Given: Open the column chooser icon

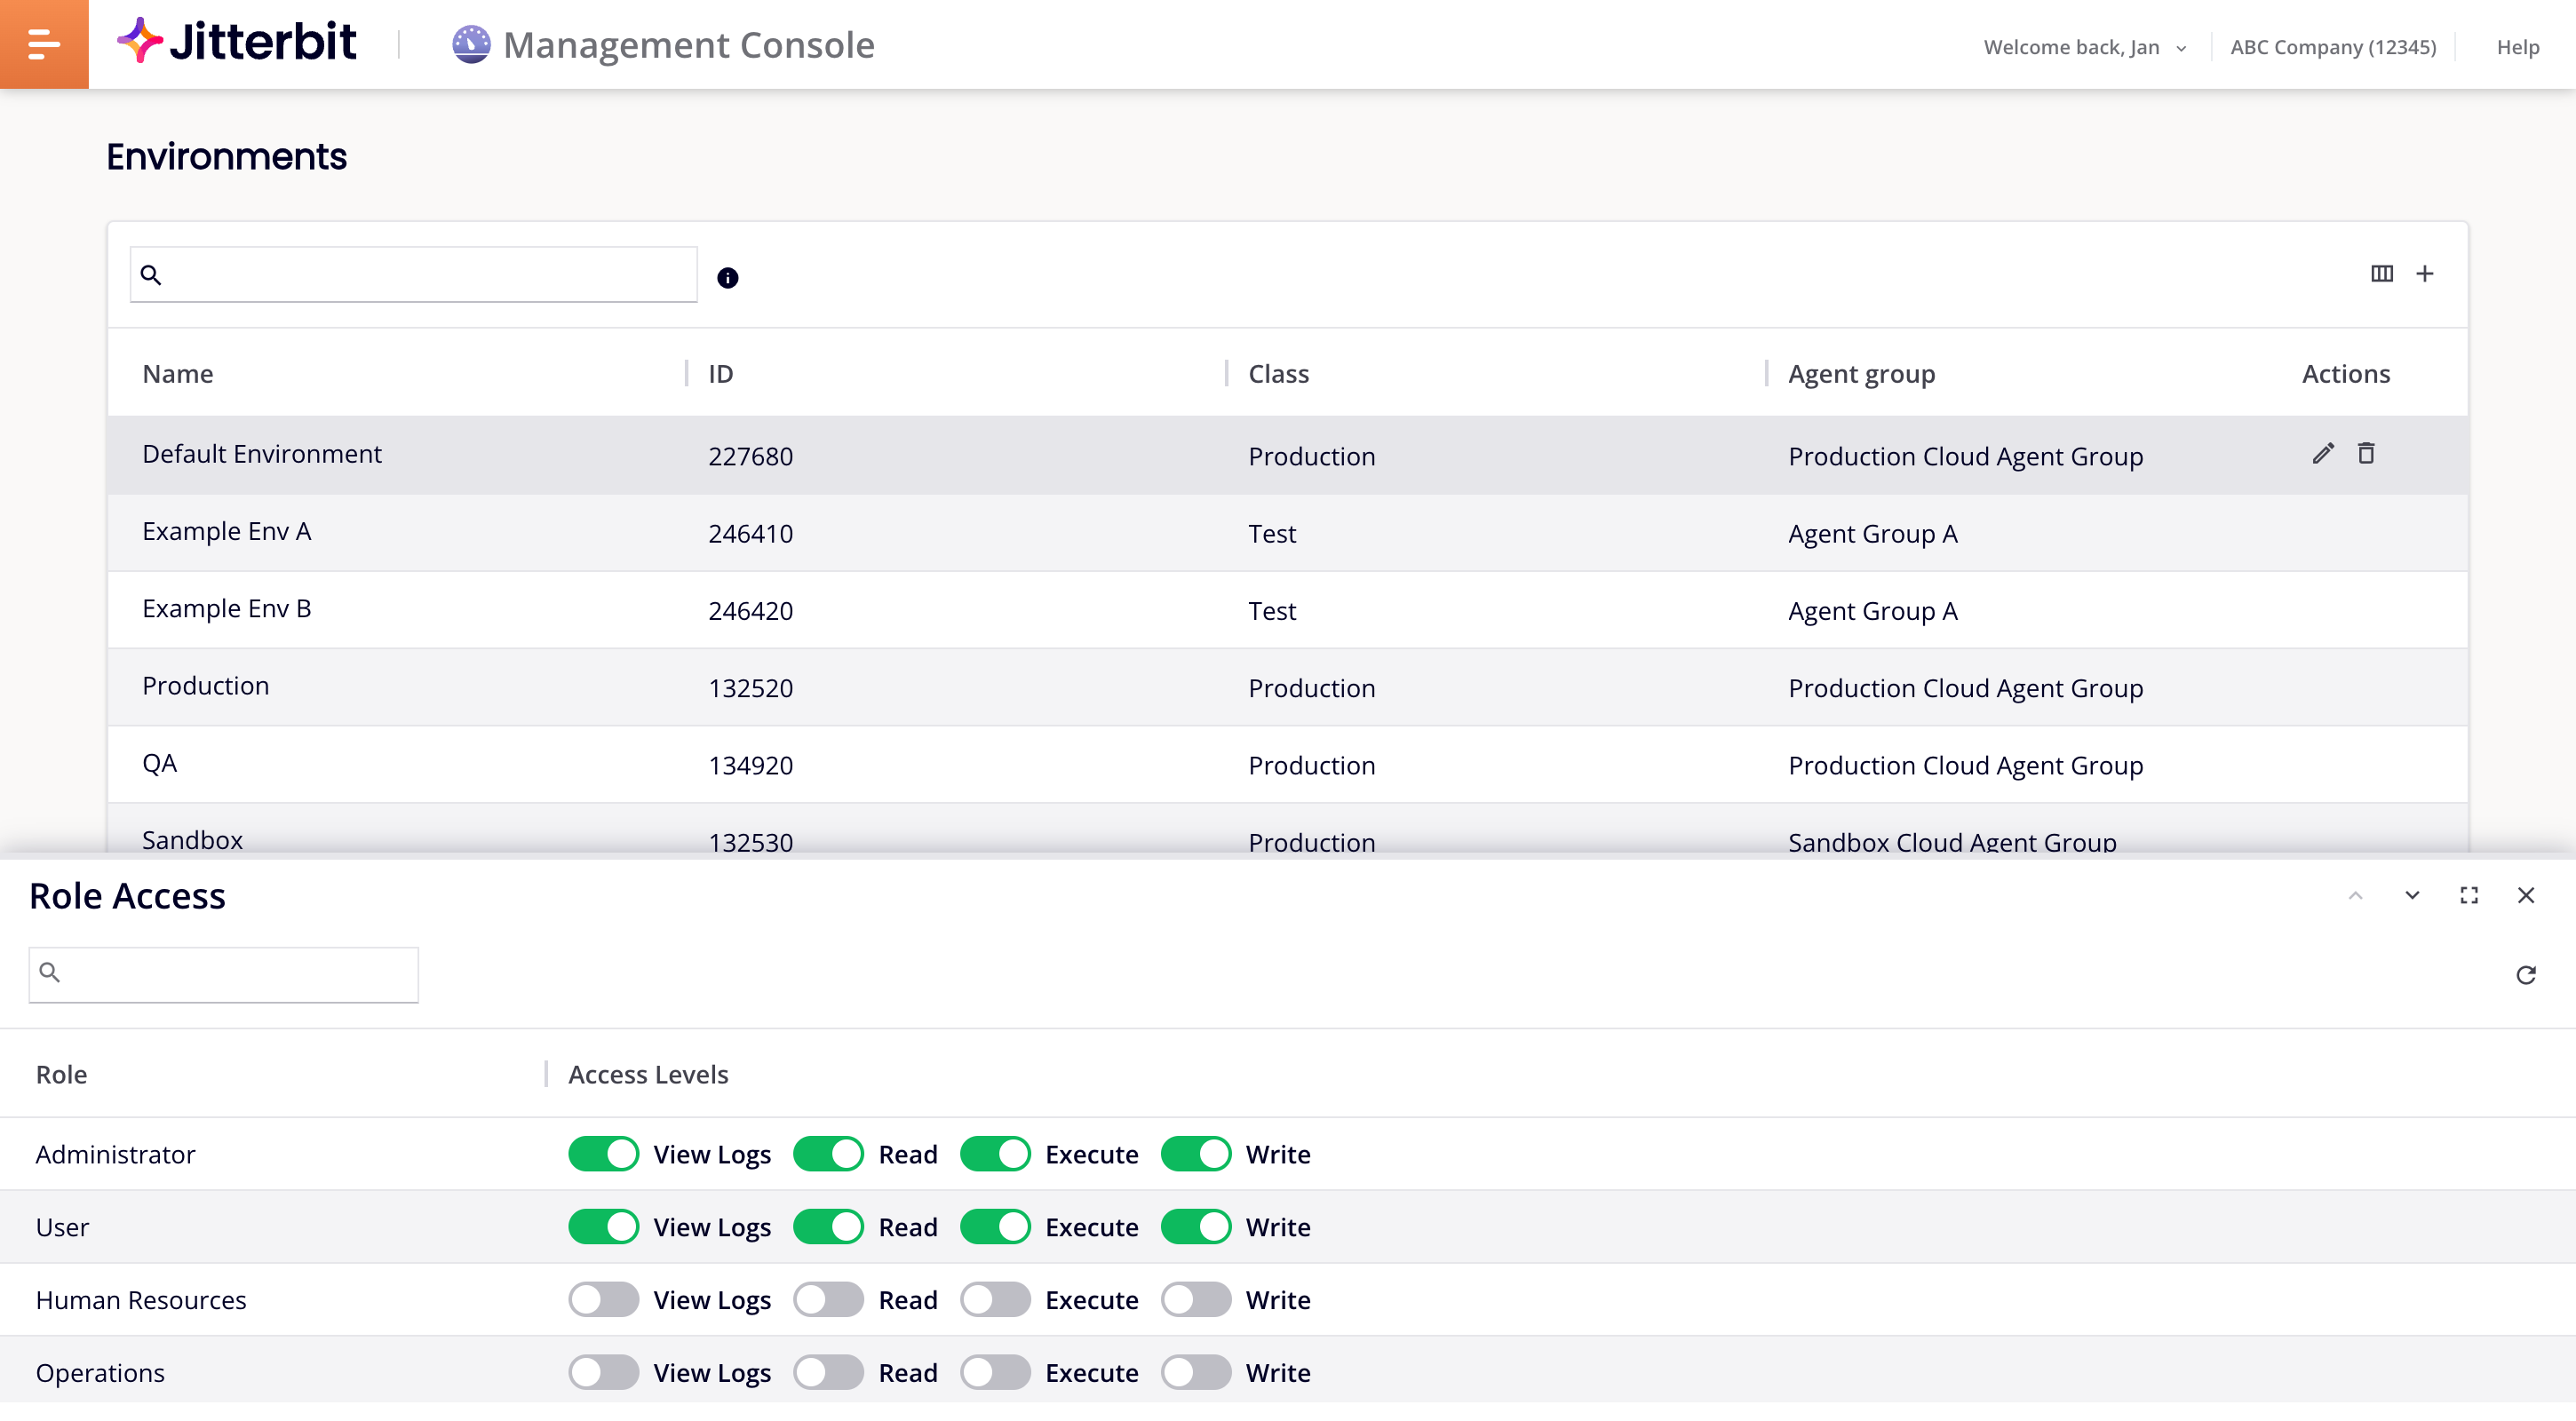Looking at the screenshot, I should [2382, 274].
